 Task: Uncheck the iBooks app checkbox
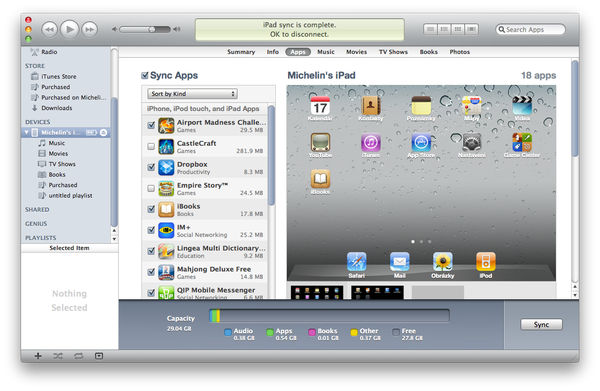coord(151,209)
